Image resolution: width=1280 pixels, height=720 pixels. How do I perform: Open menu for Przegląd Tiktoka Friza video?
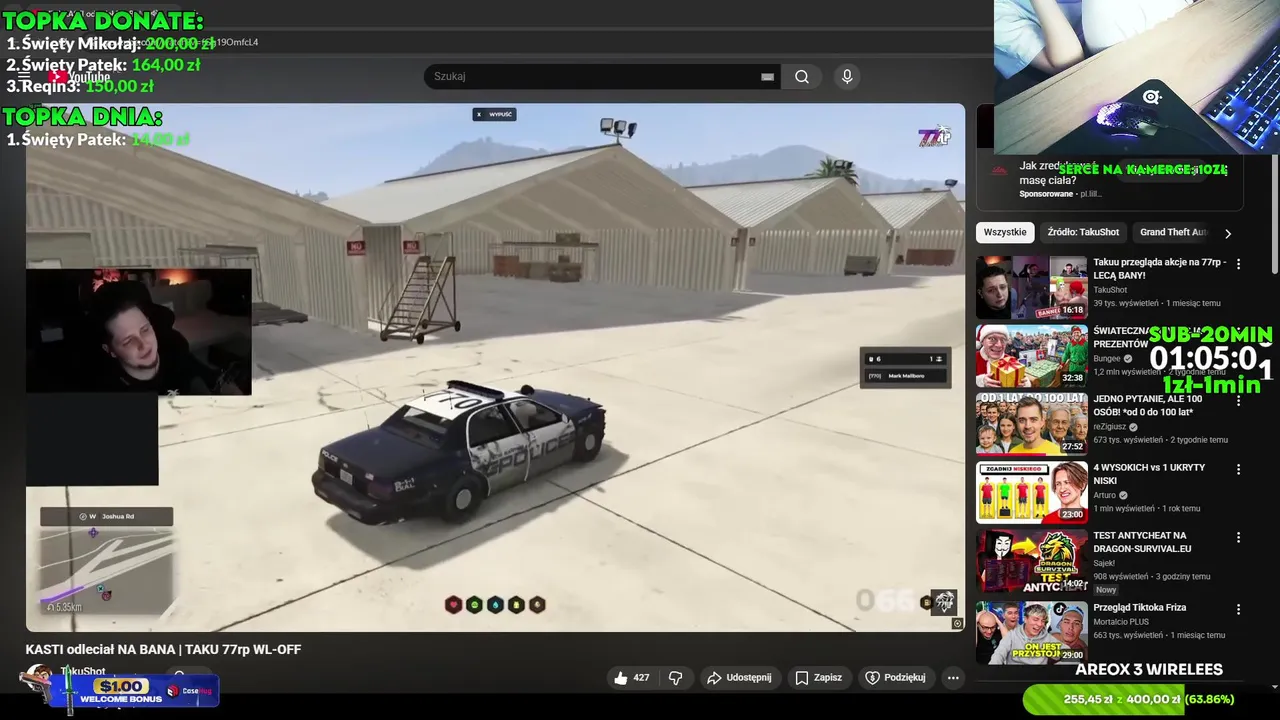(x=1238, y=609)
